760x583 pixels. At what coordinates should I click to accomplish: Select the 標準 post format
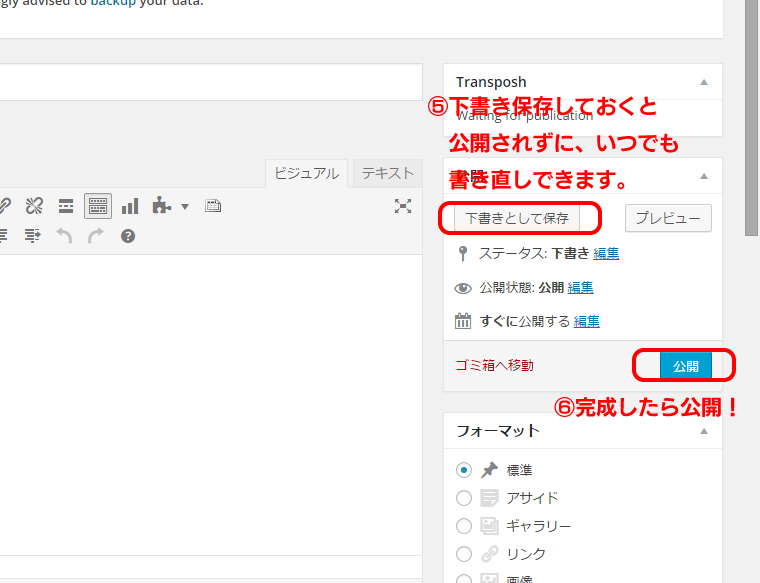point(464,470)
